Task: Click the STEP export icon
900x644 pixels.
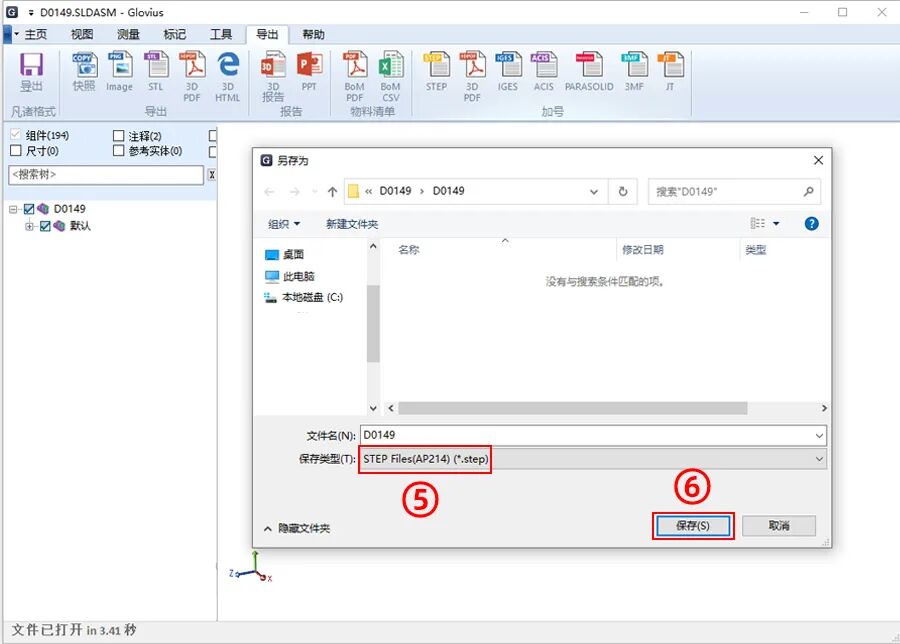Action: click(436, 70)
